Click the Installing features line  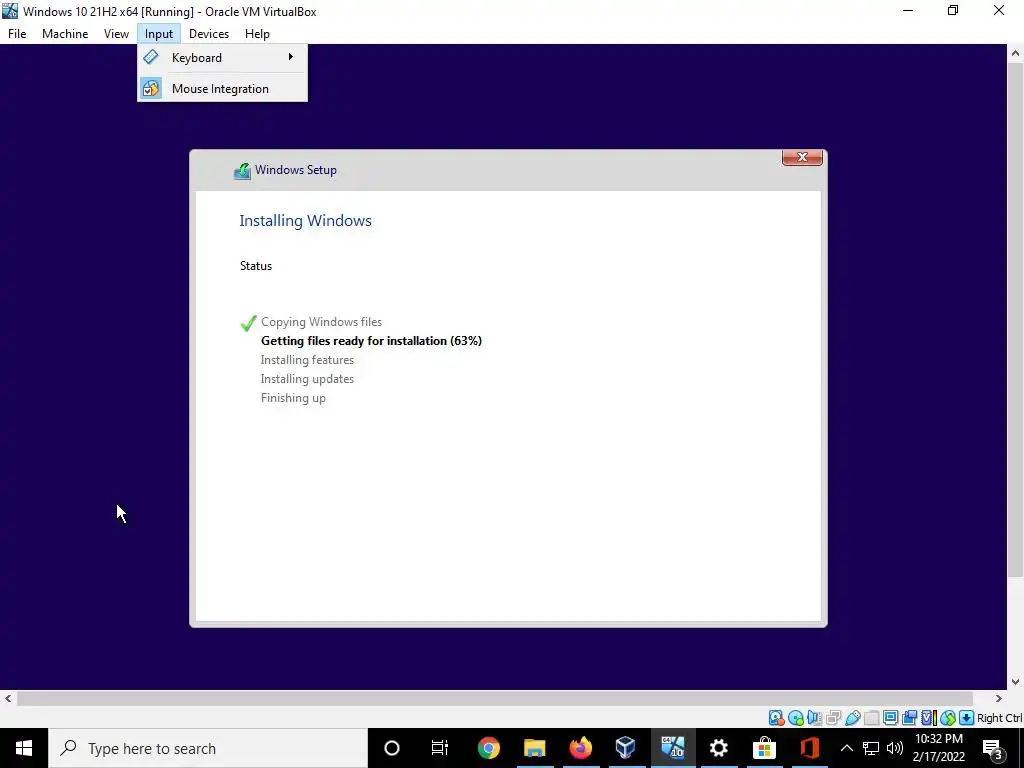point(307,360)
